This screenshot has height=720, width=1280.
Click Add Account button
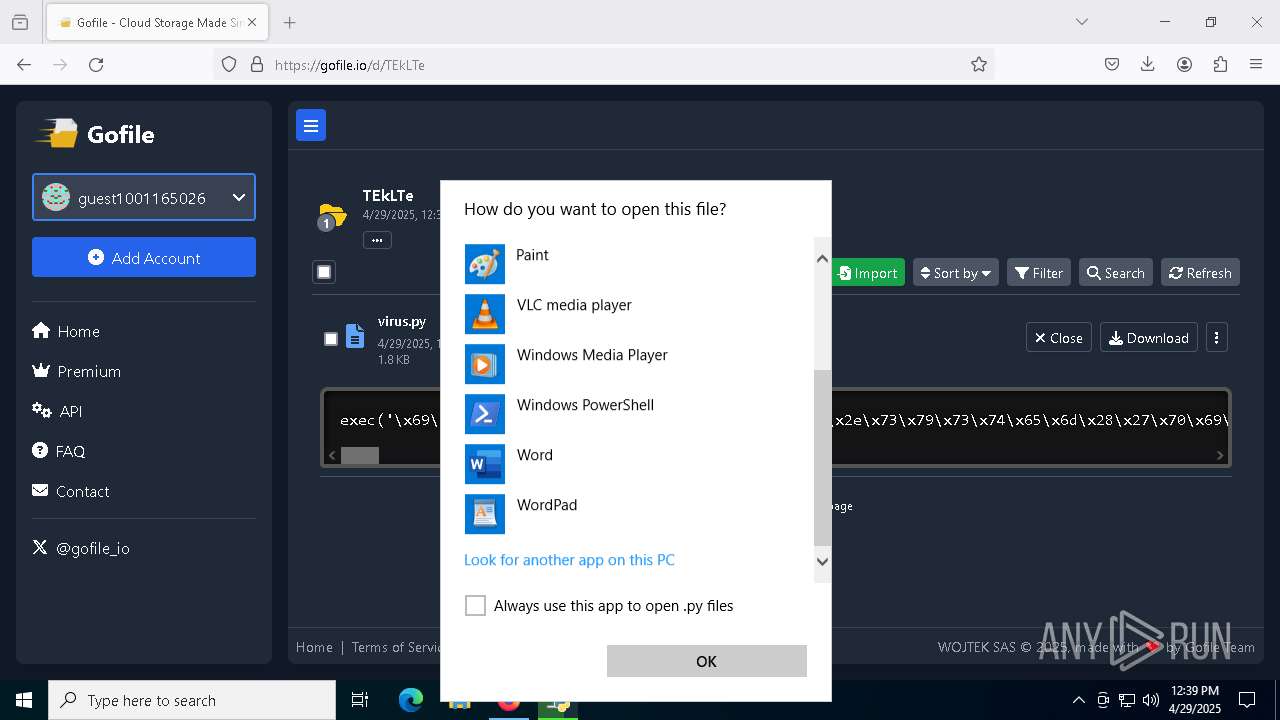pyautogui.click(x=144, y=257)
